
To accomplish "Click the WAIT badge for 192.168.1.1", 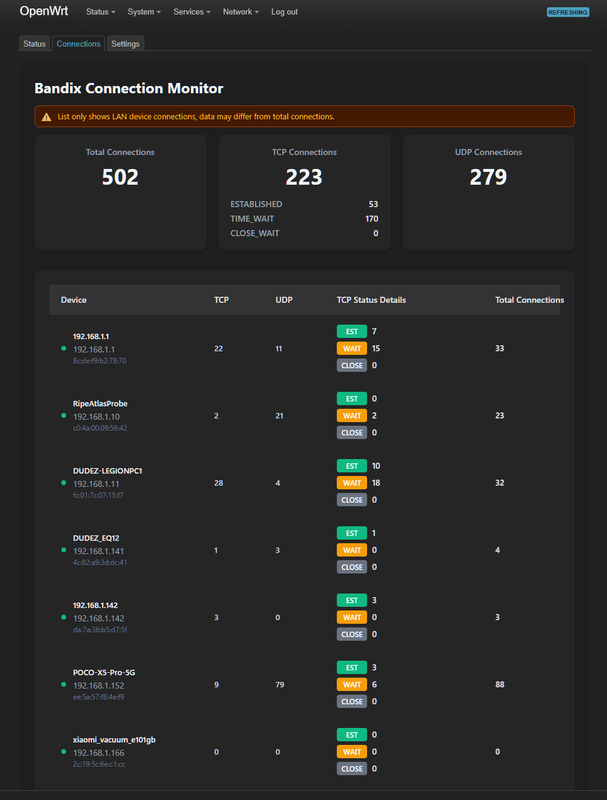I will coord(352,348).
